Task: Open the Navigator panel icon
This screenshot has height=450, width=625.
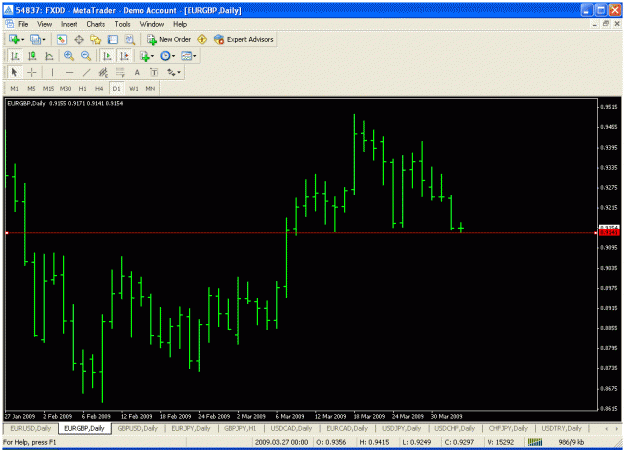Action: pyautogui.click(x=96, y=39)
